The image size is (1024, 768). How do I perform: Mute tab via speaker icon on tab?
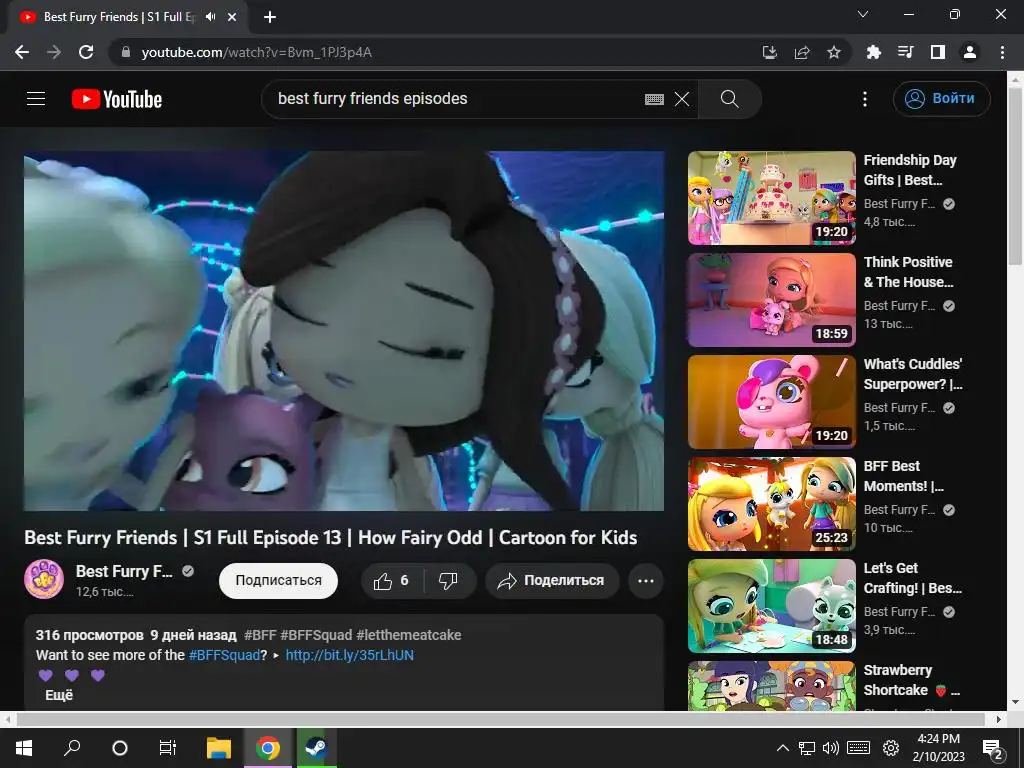click(x=210, y=17)
